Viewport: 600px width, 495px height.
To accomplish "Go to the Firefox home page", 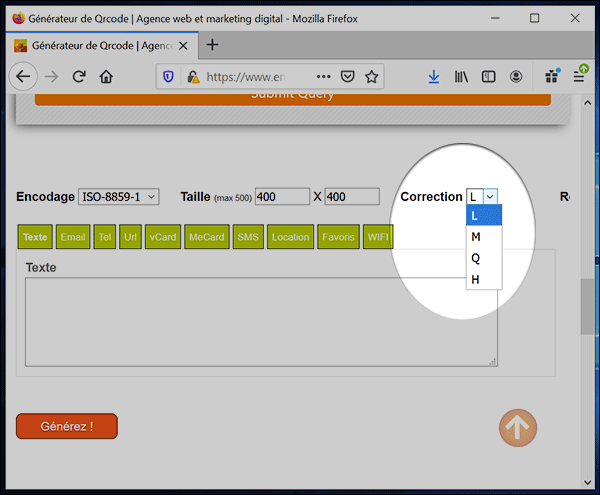I will tap(106, 76).
